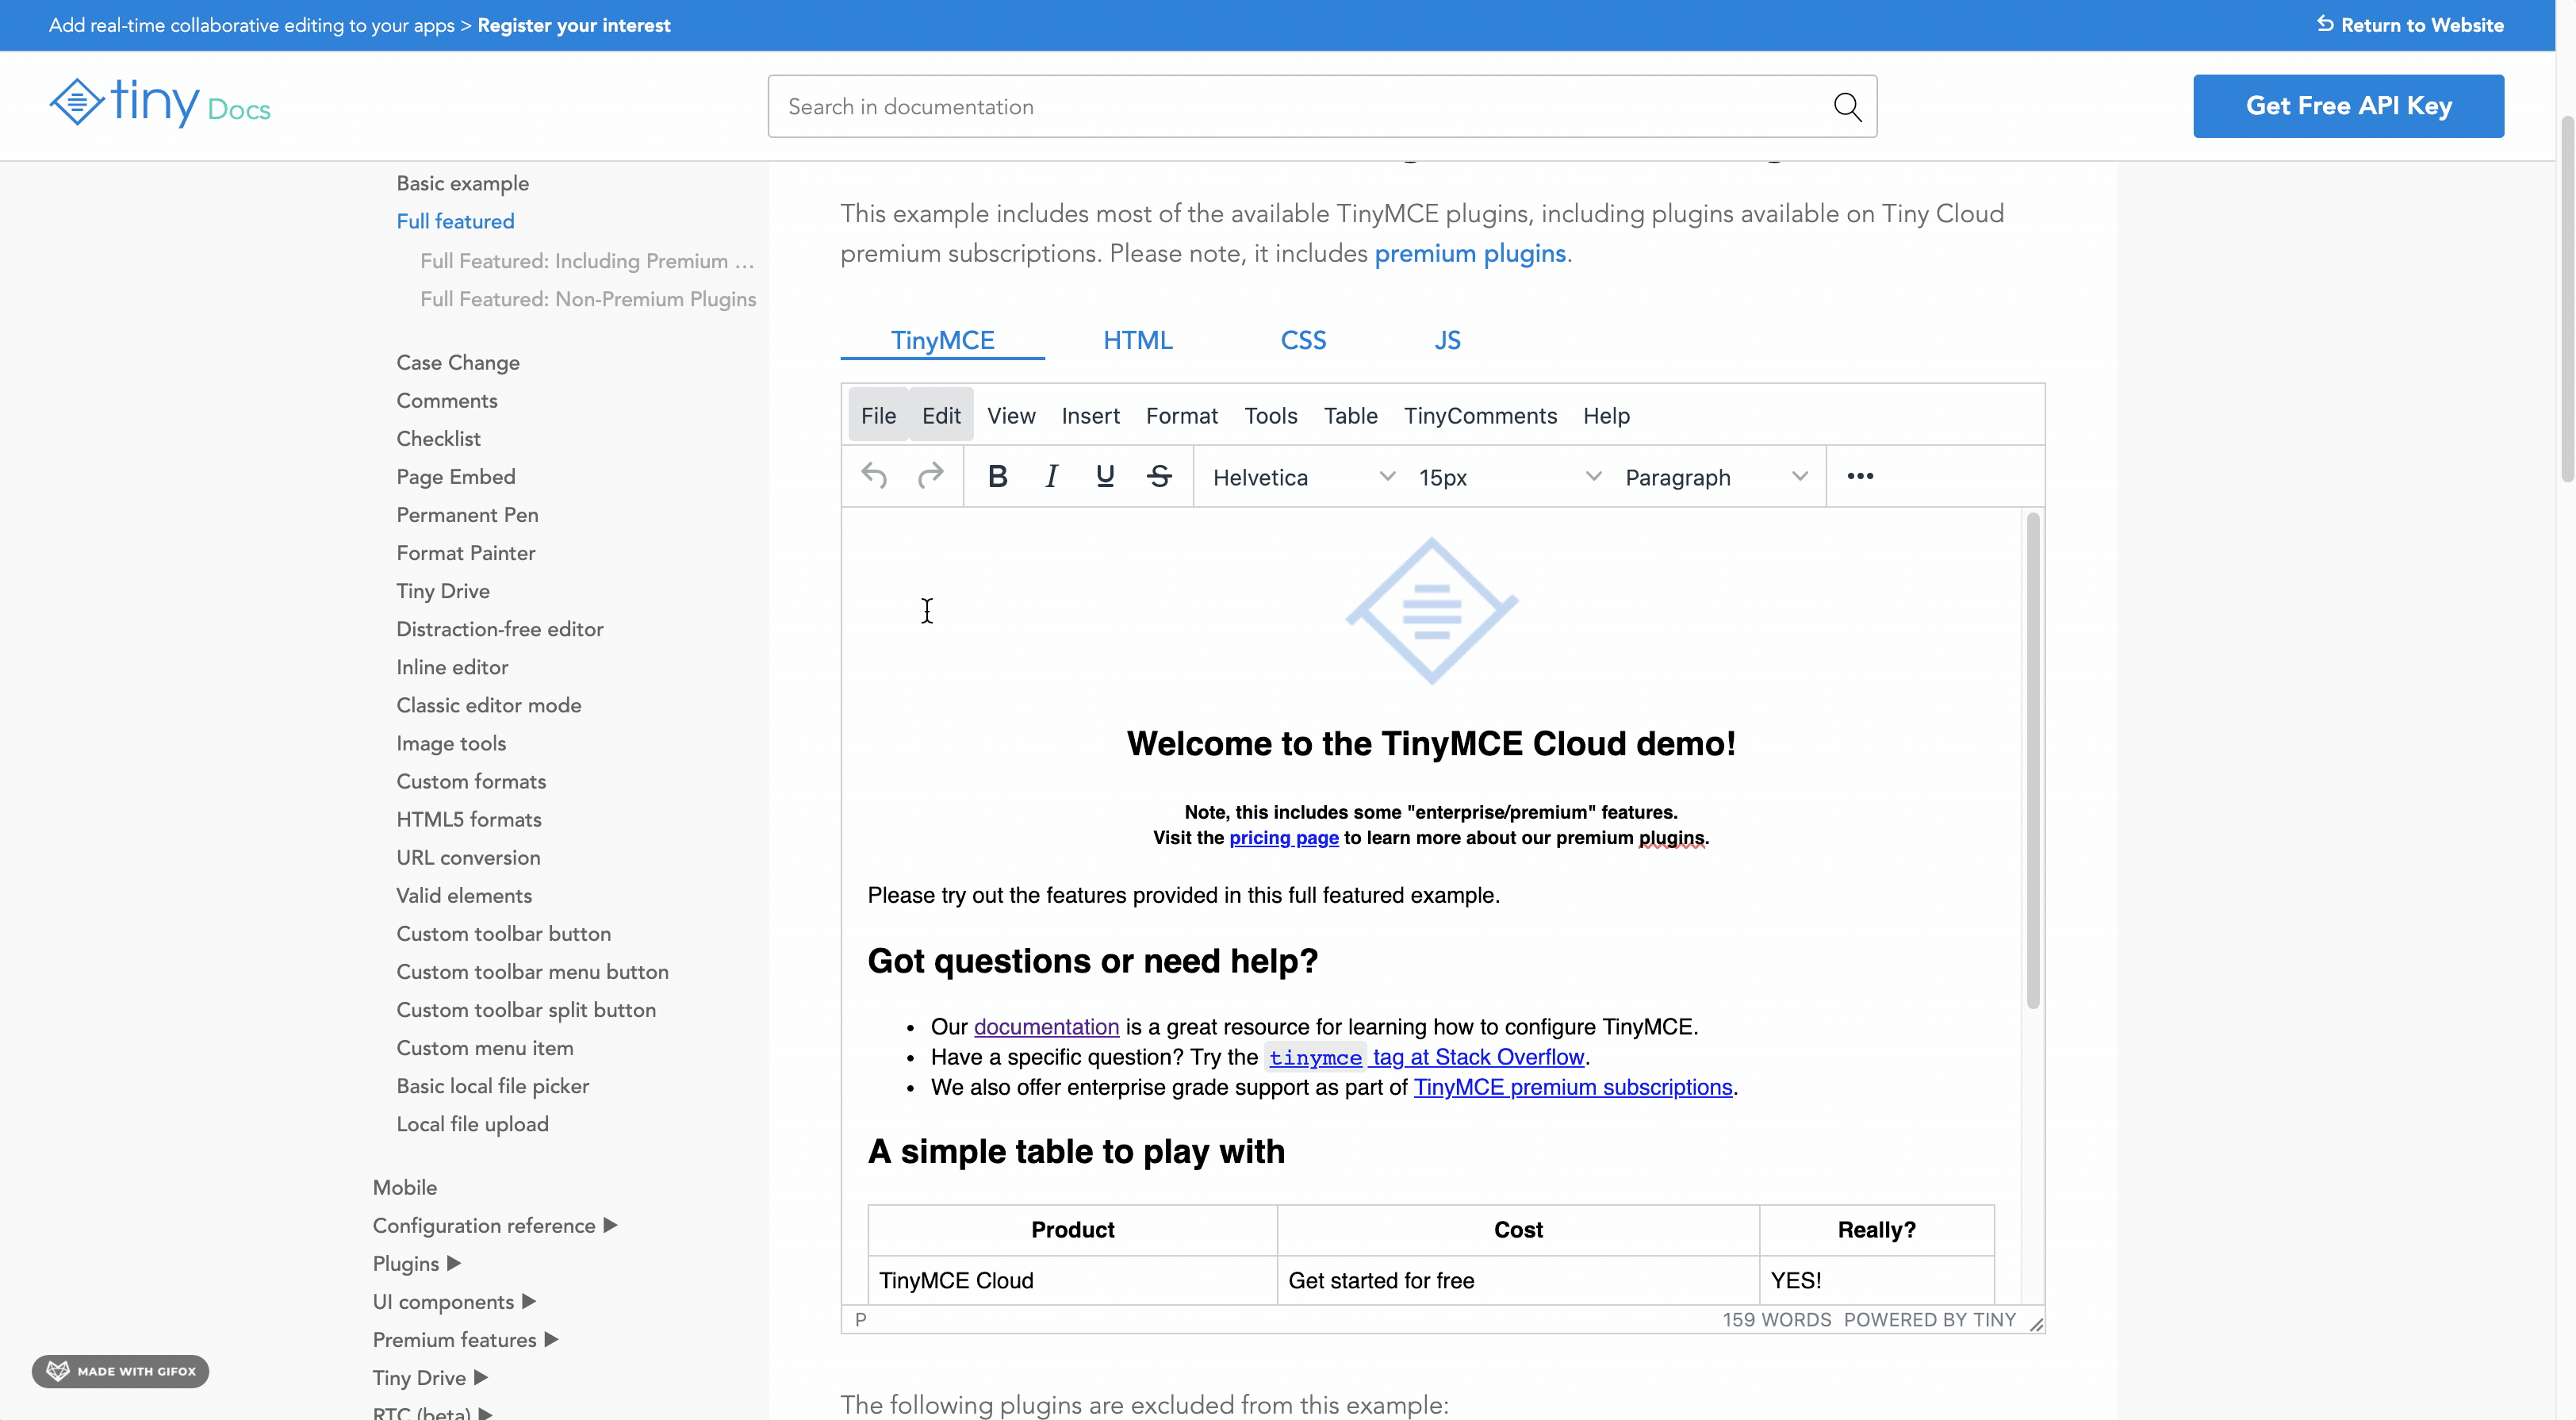
Task: Click the Return to Website arrow icon
Action: click(x=2325, y=24)
